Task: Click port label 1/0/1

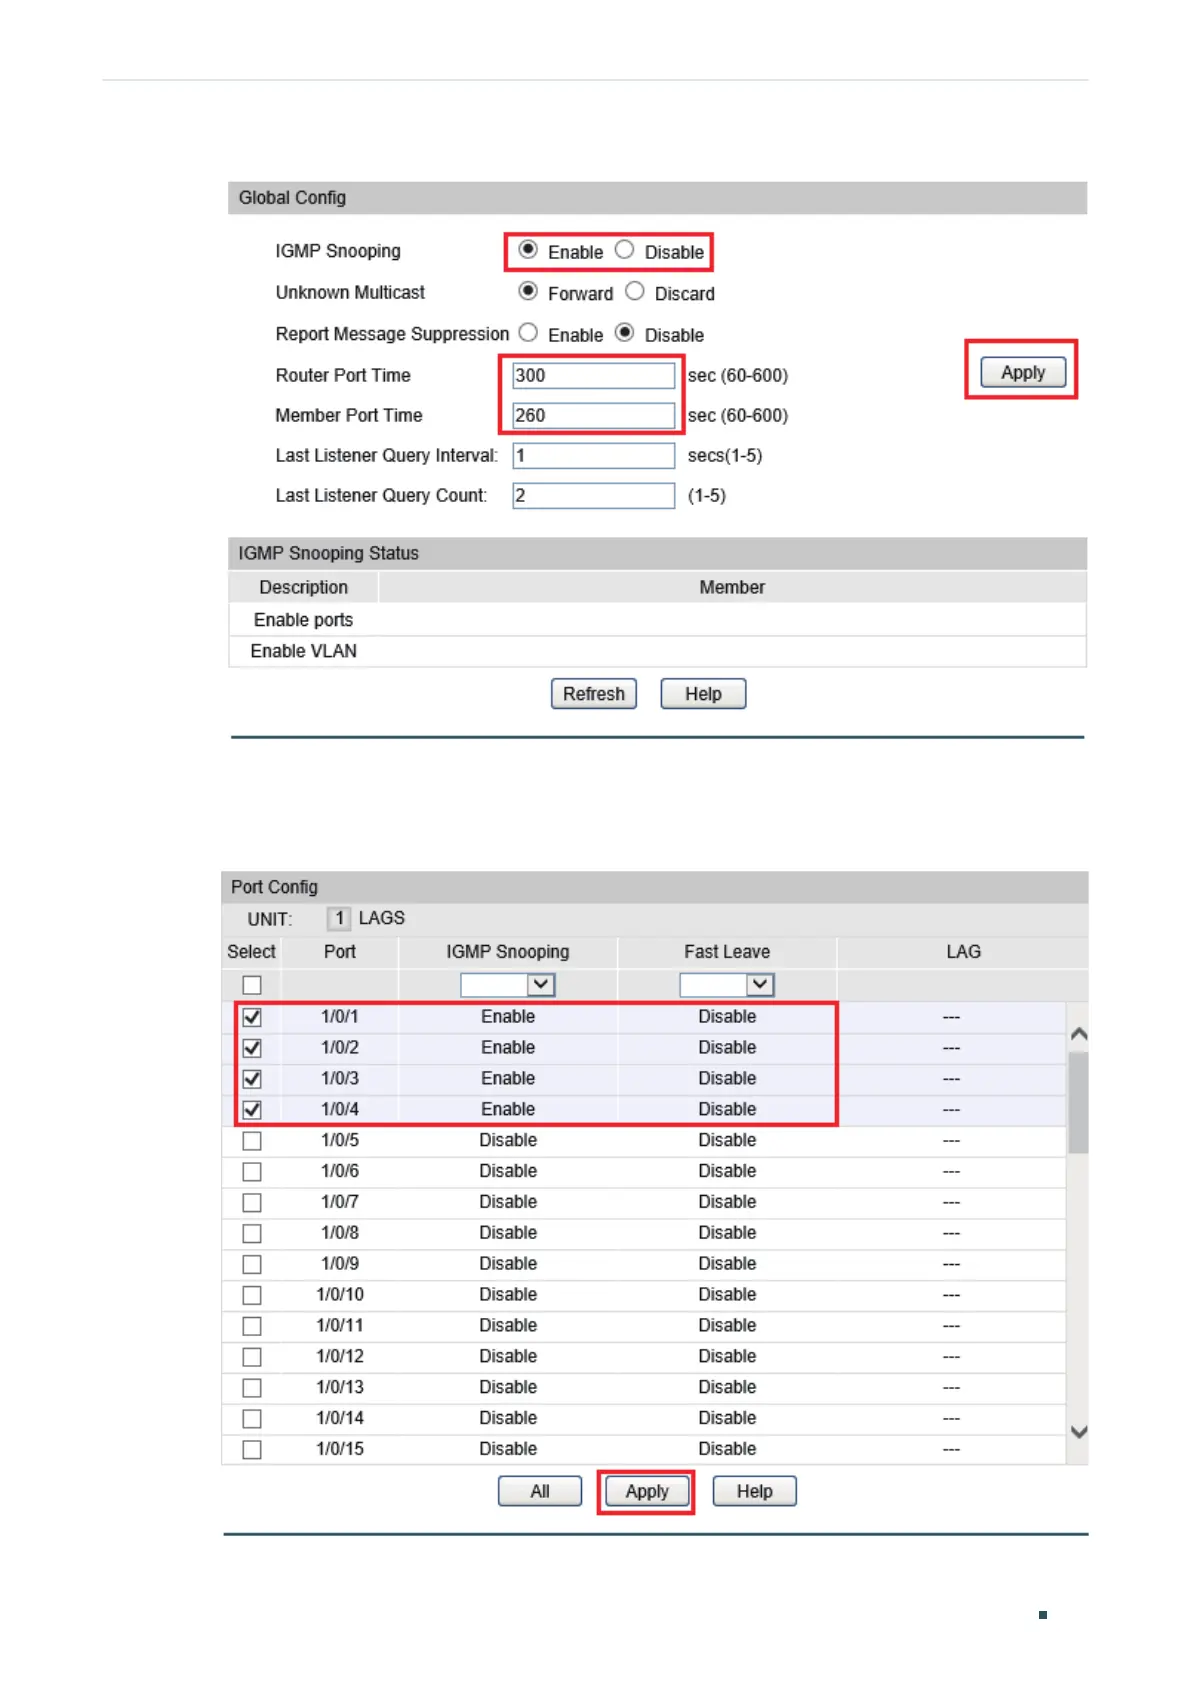Action: [340, 1016]
